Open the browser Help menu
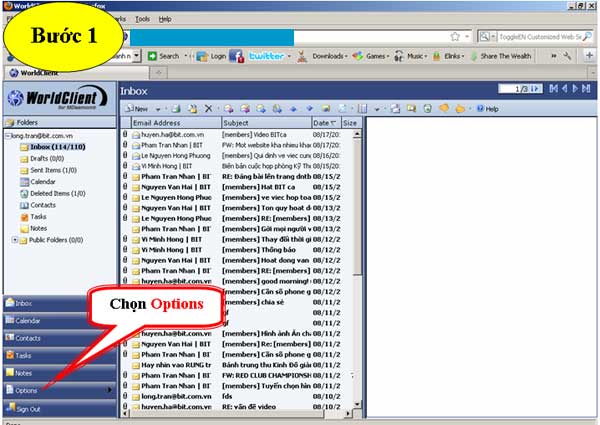600x425 pixels. tap(165, 19)
